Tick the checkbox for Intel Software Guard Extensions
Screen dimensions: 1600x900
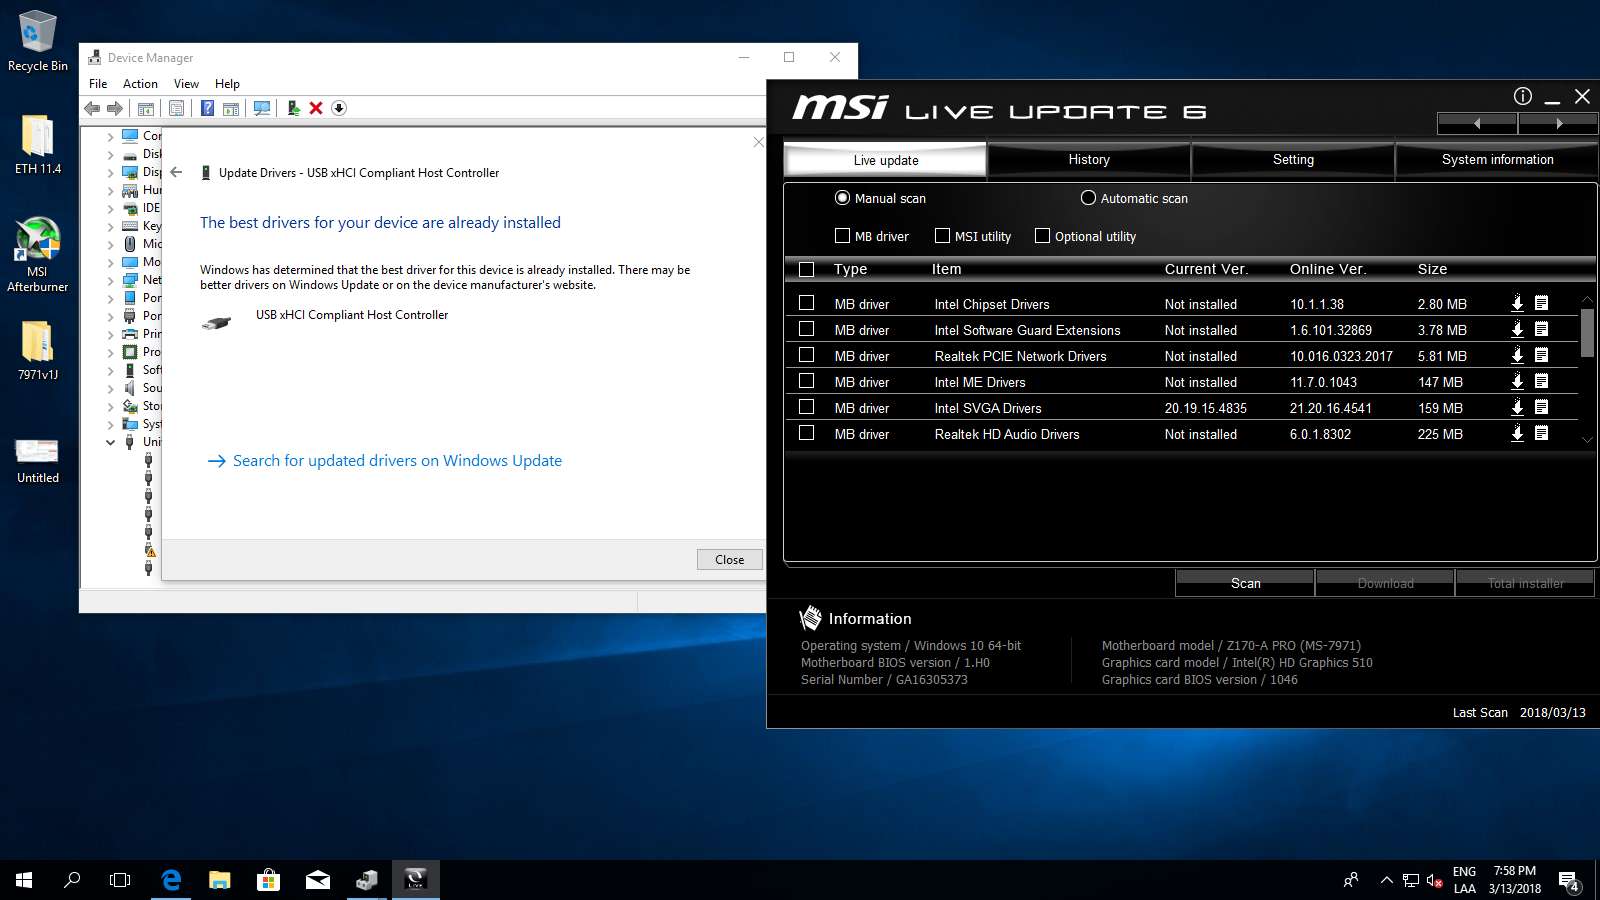click(807, 329)
